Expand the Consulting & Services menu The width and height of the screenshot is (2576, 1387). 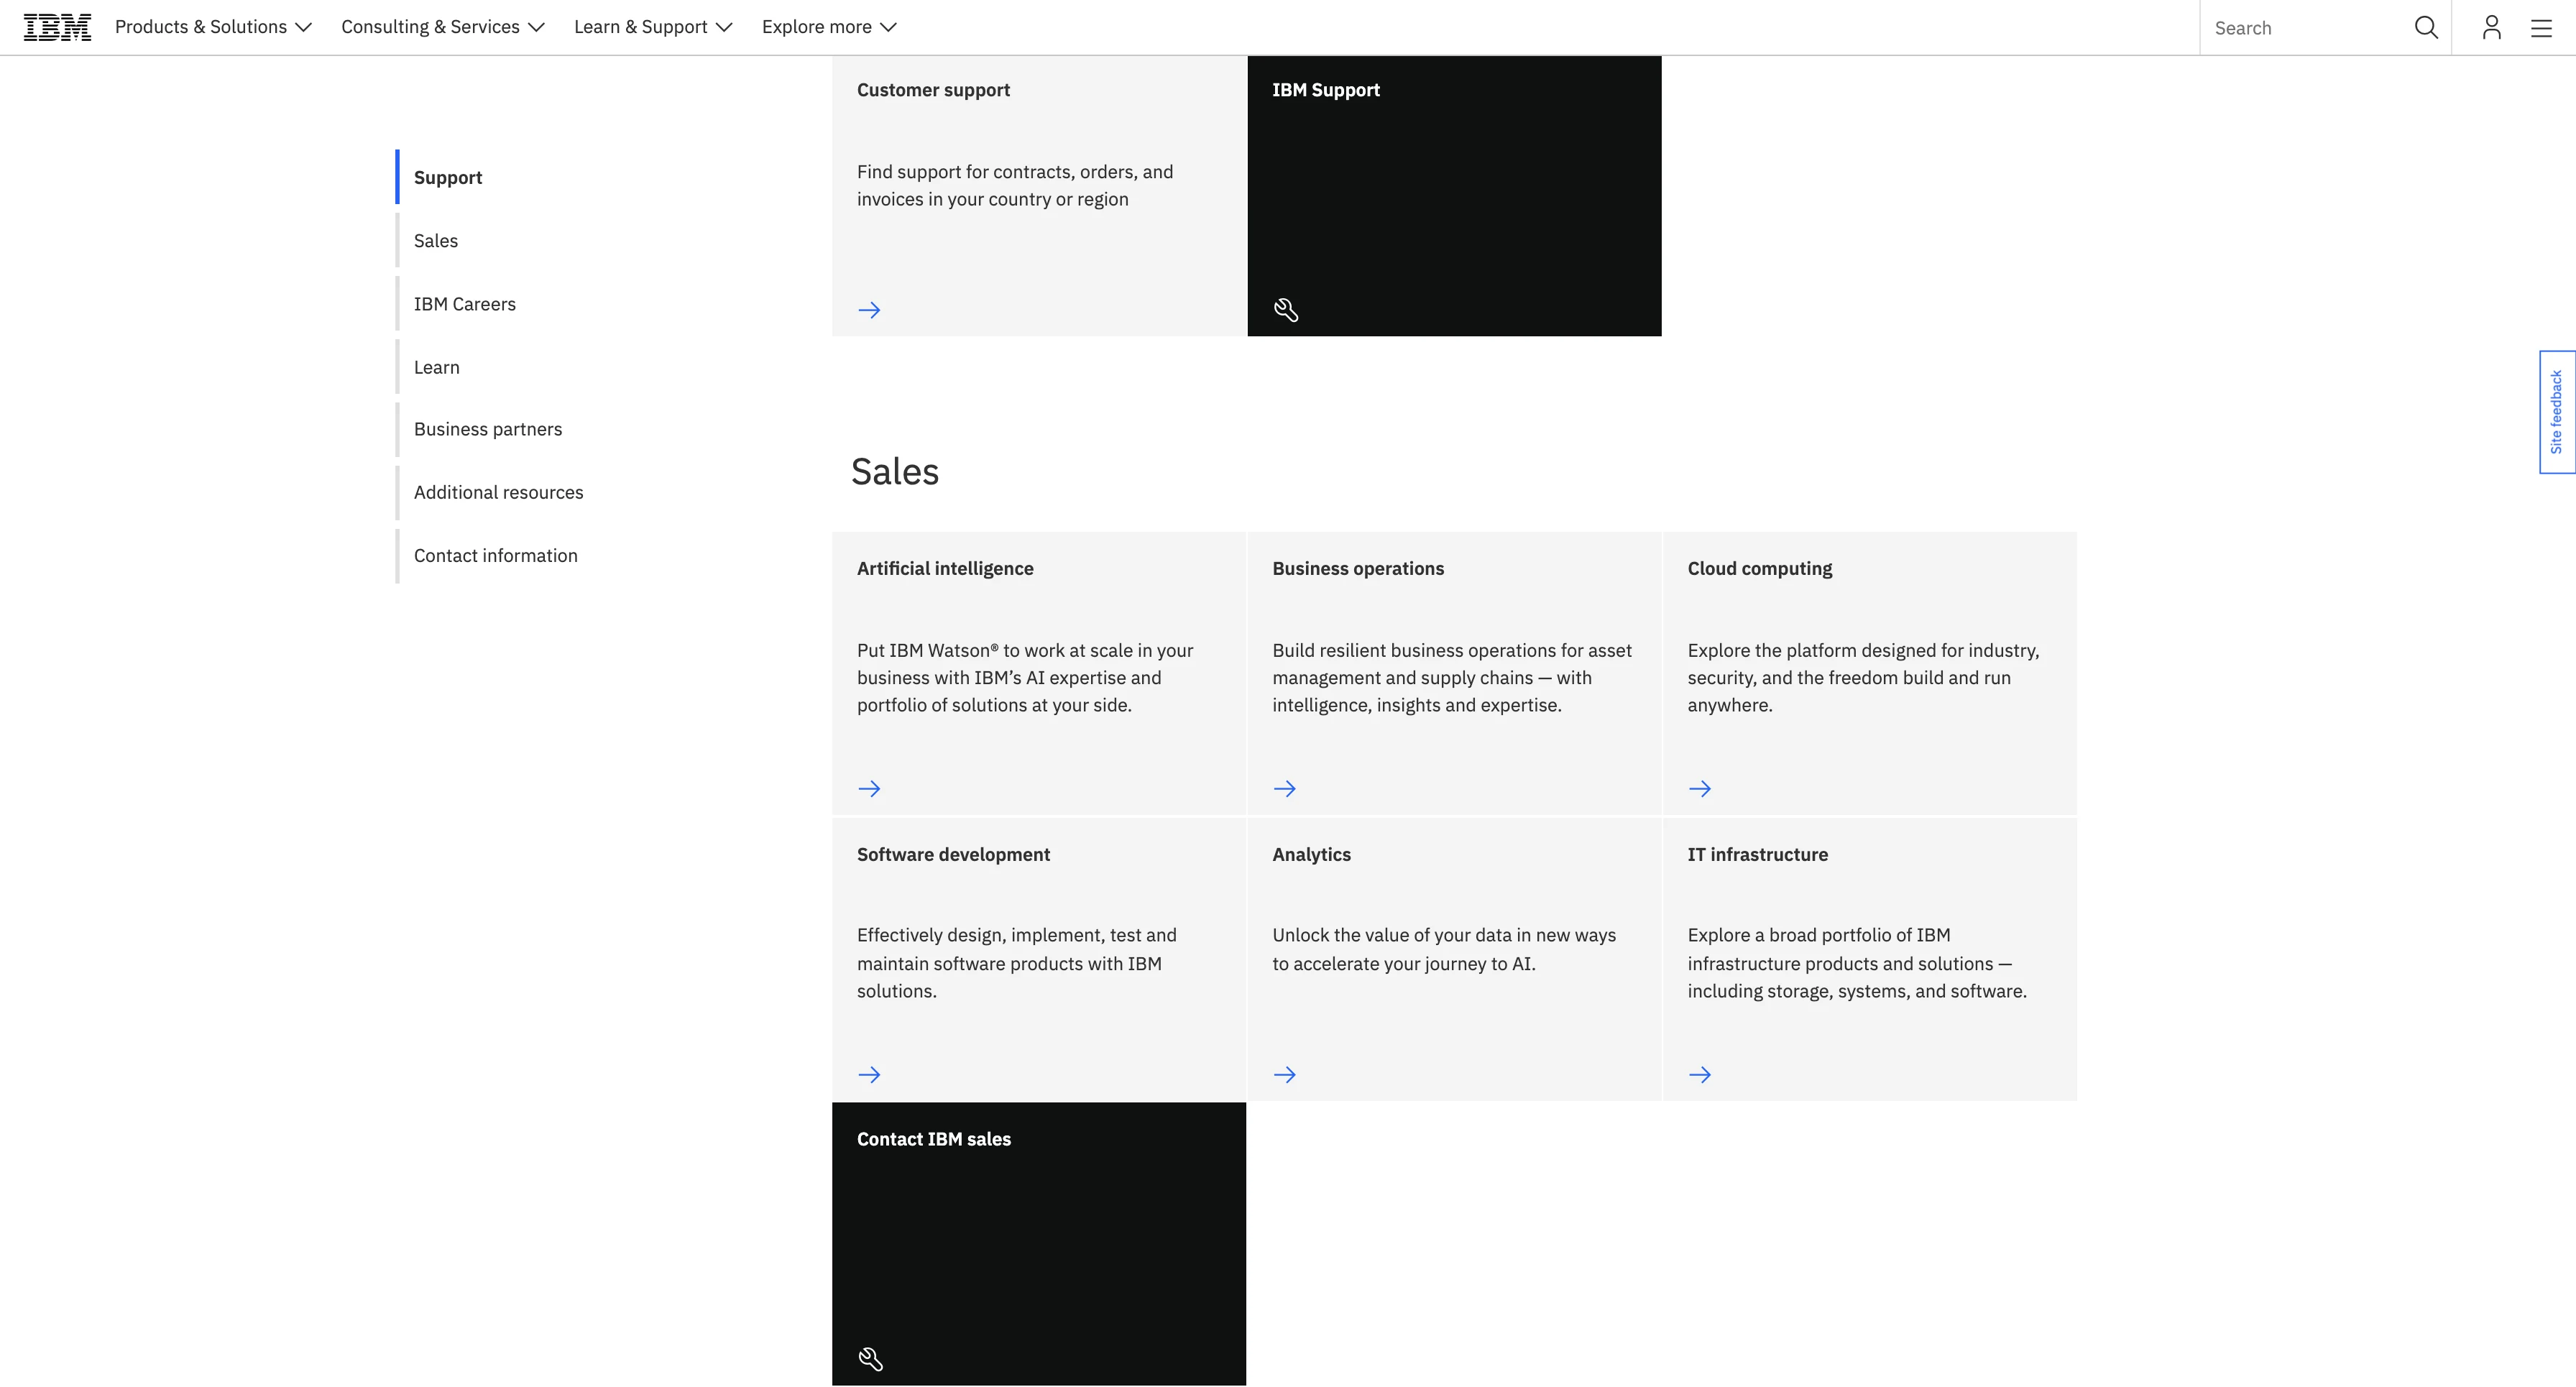(x=442, y=27)
